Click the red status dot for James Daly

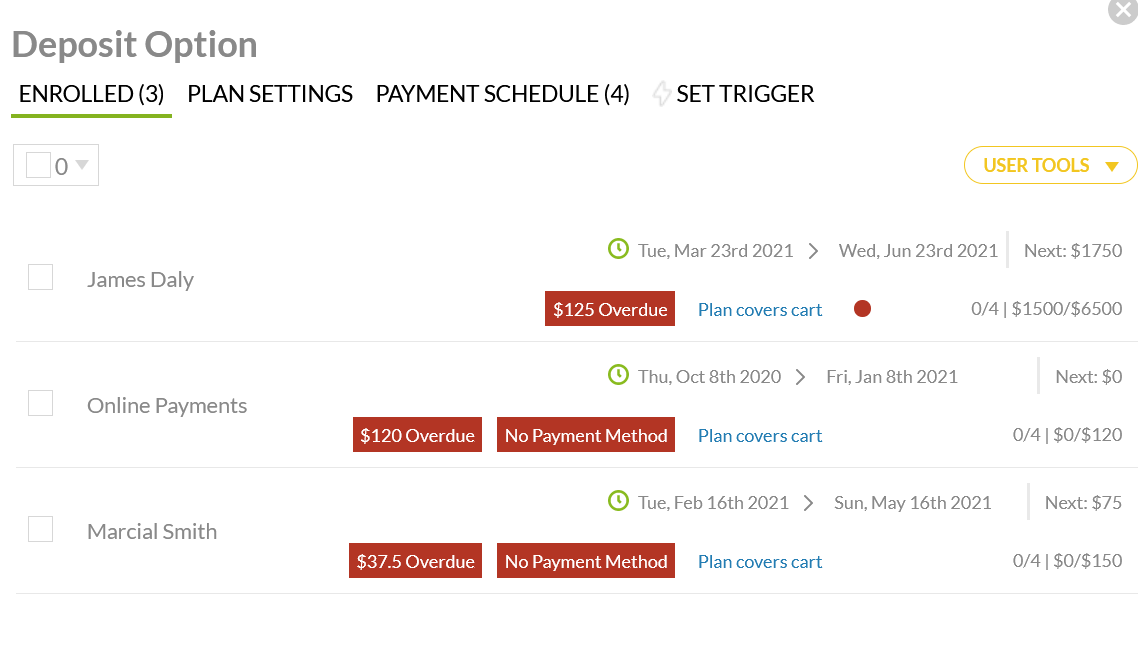(862, 309)
